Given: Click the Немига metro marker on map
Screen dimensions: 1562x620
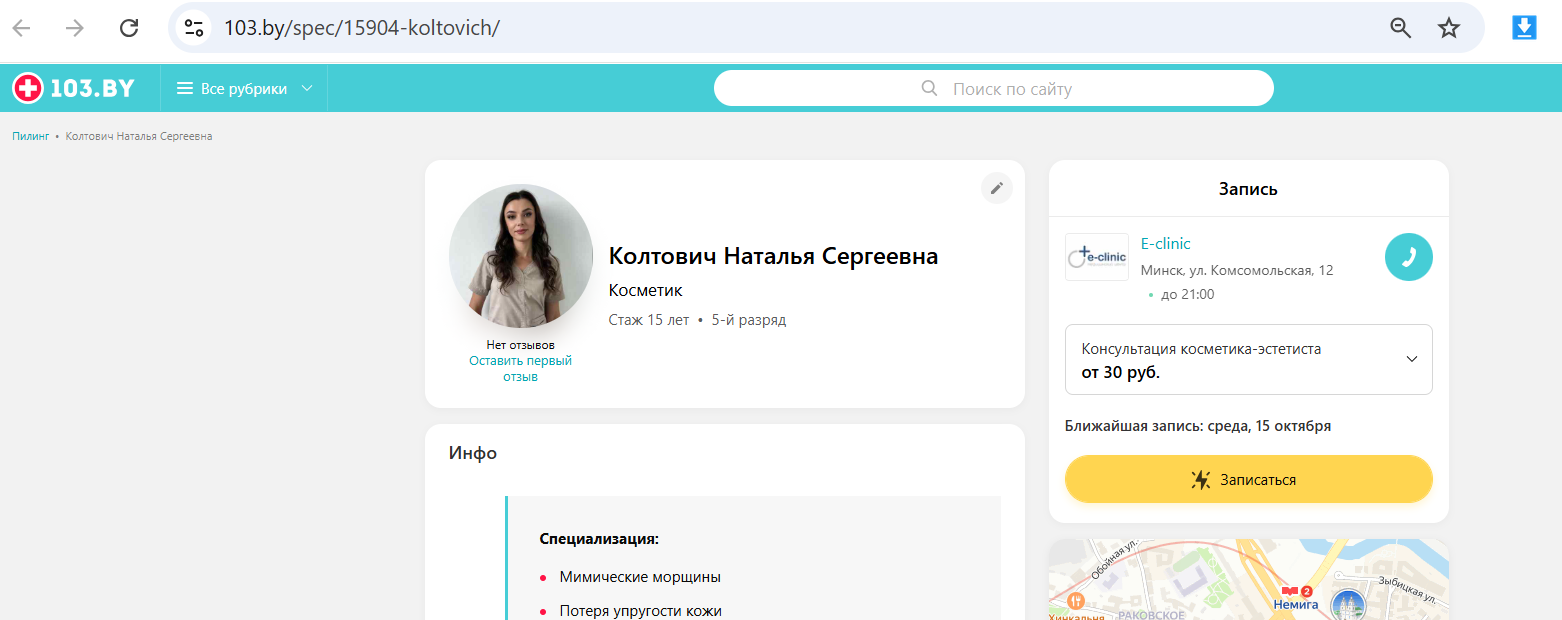Looking at the screenshot, I should pos(1296,597).
